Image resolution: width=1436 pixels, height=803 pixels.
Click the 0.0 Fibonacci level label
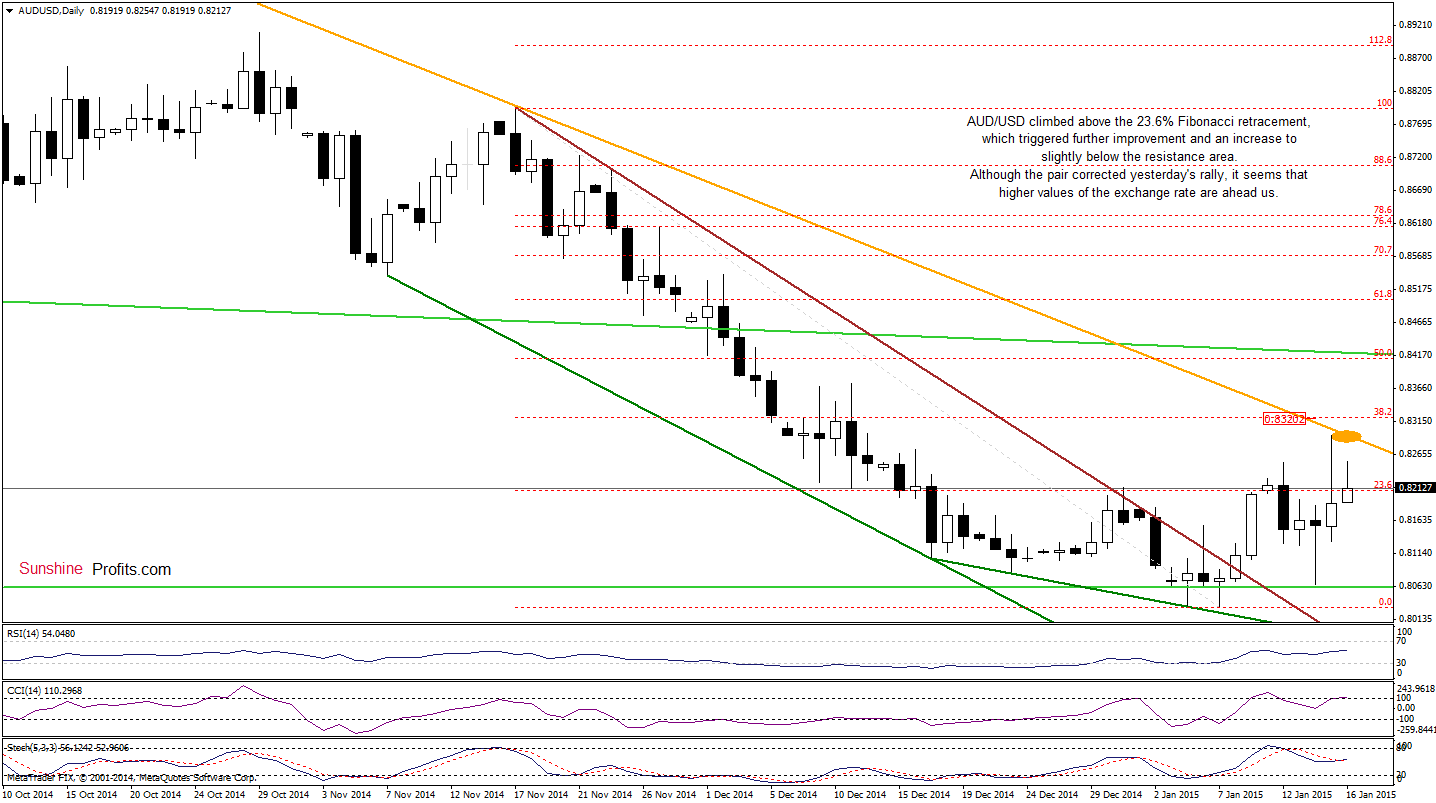coord(1385,602)
